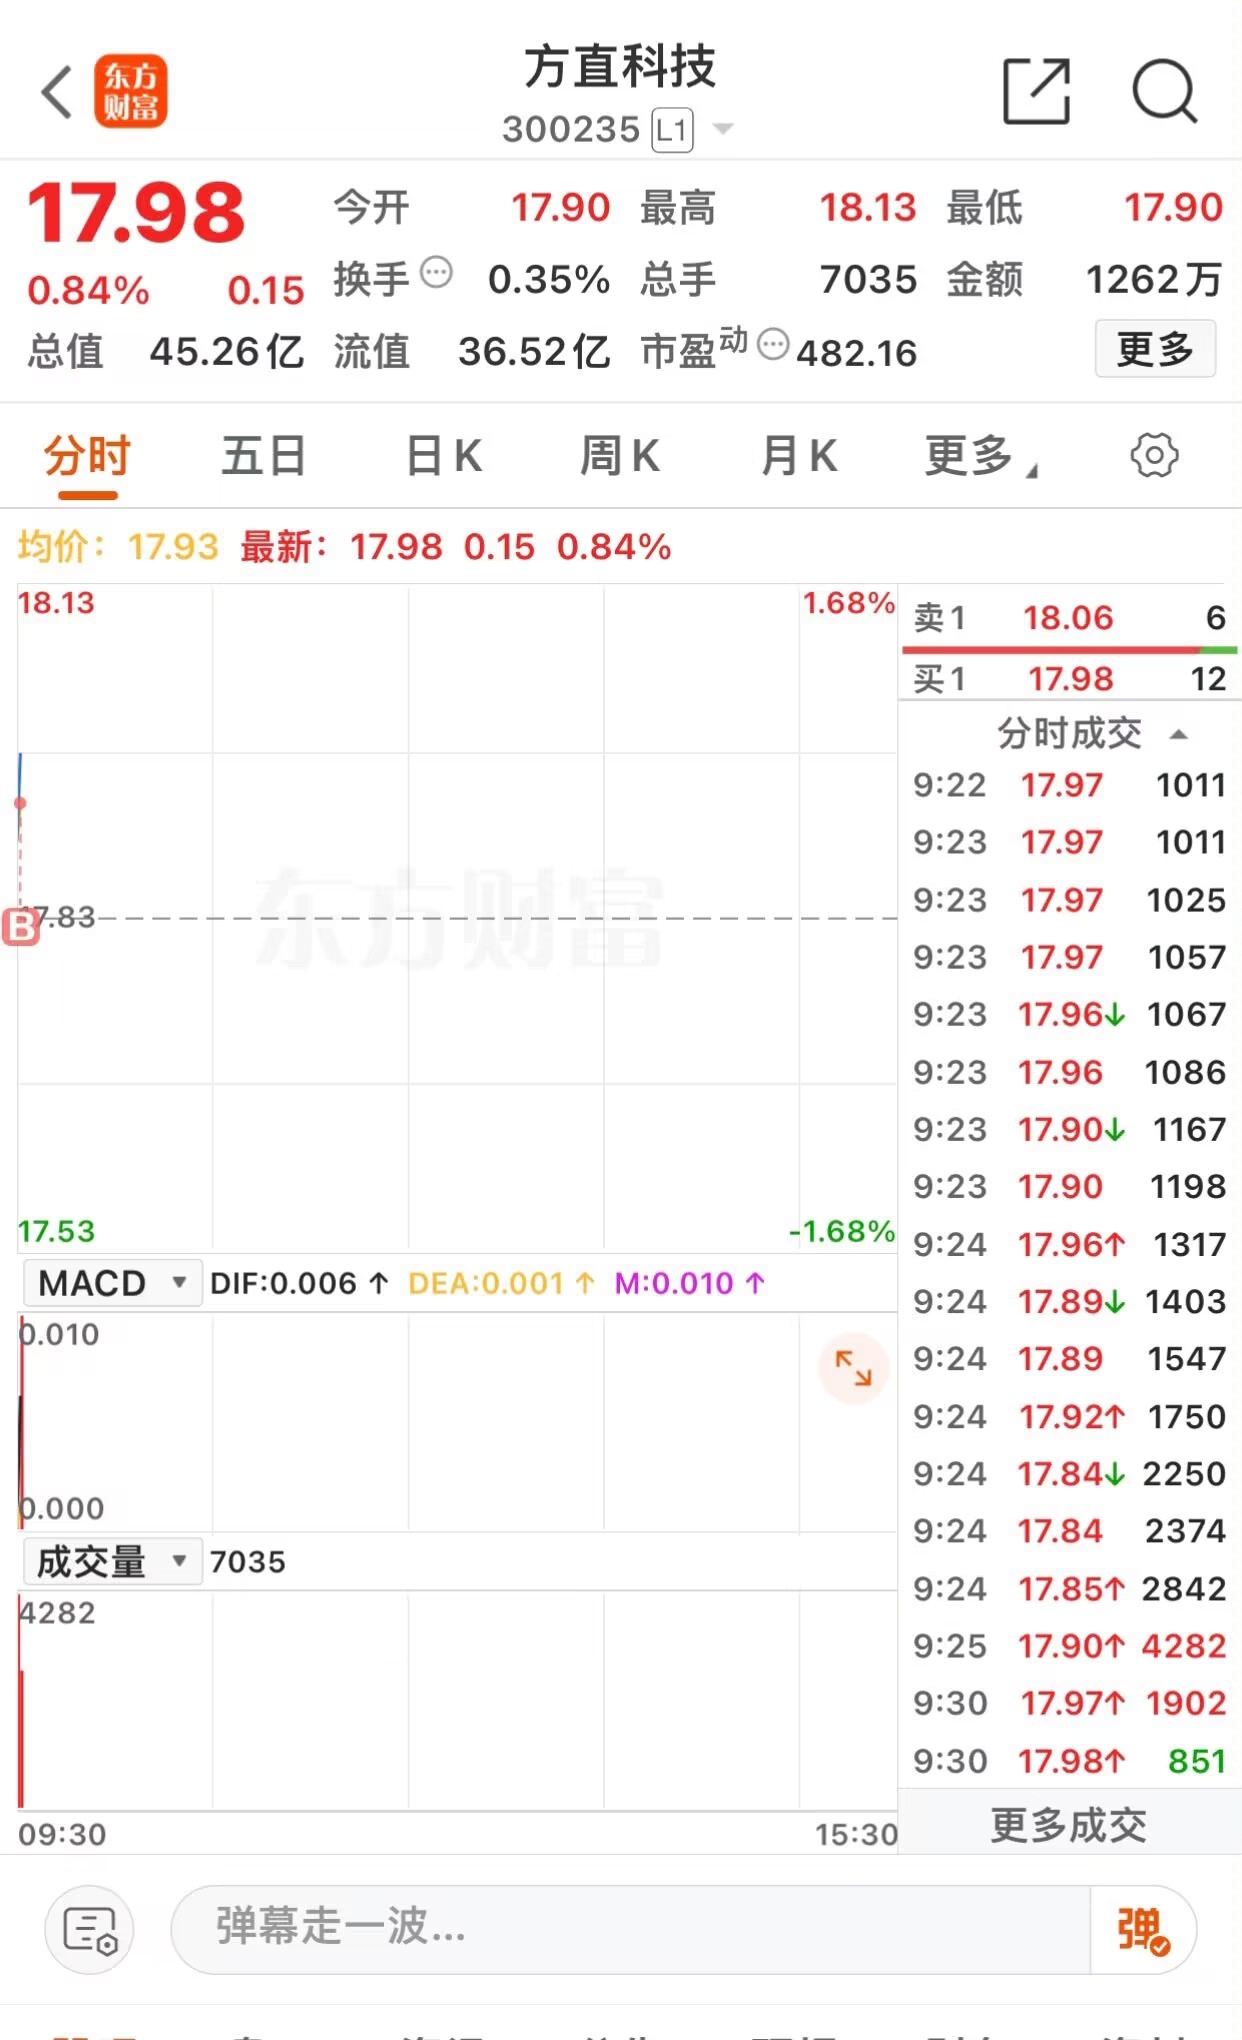This screenshot has width=1242, height=2040.
Task: Tap the share/export icon
Action: [1037, 91]
